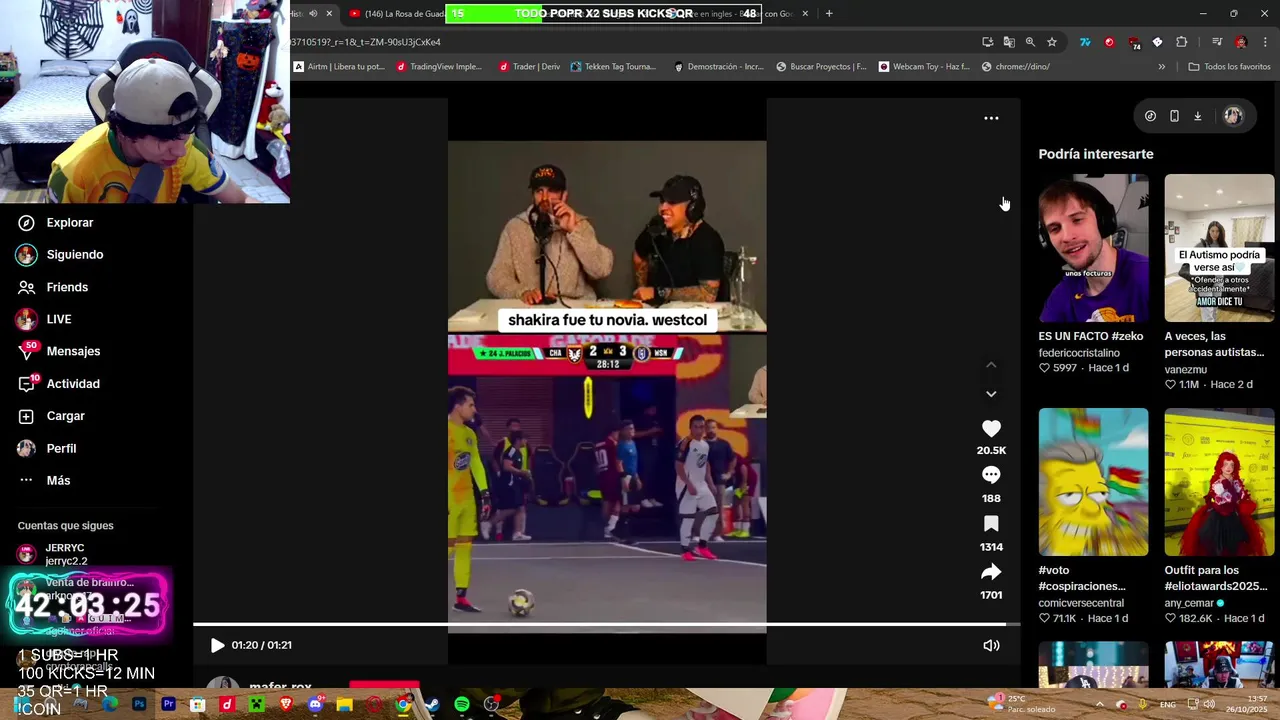The image size is (1280, 720).
Task: Open chrome://dino/ bookmark
Action: [1016, 67]
